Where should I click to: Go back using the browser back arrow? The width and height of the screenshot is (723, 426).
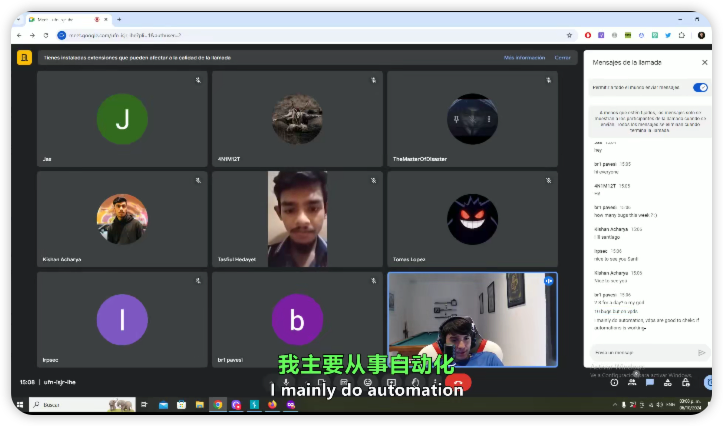[19, 35]
